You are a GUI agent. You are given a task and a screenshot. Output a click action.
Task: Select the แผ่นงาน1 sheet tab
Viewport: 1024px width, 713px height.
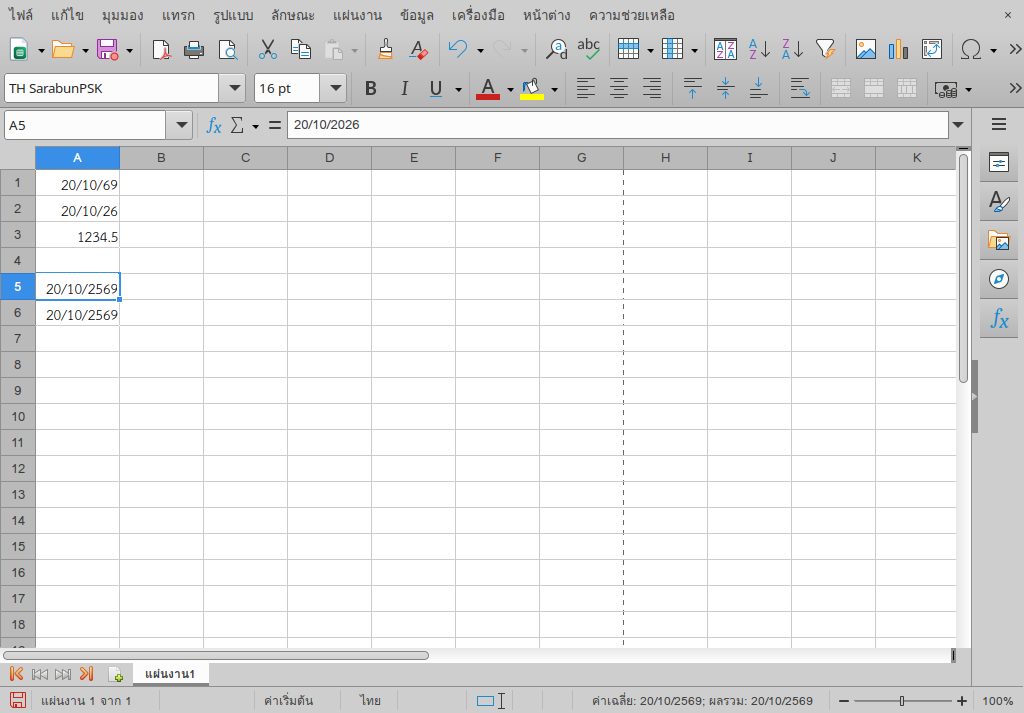pos(170,674)
